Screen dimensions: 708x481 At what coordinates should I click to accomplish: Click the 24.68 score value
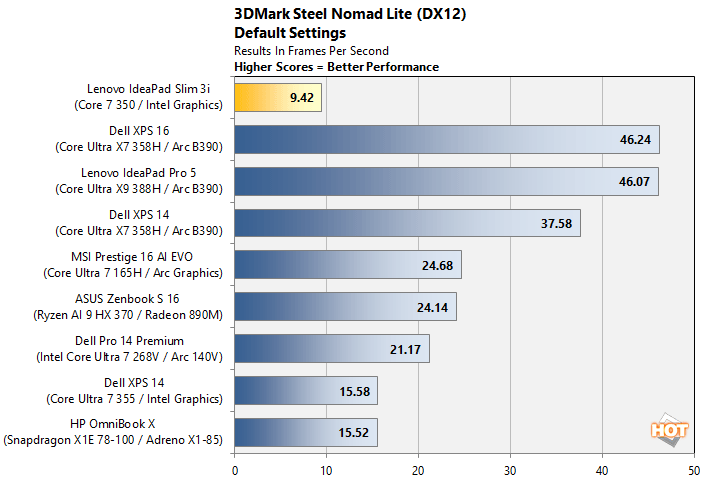(x=437, y=266)
